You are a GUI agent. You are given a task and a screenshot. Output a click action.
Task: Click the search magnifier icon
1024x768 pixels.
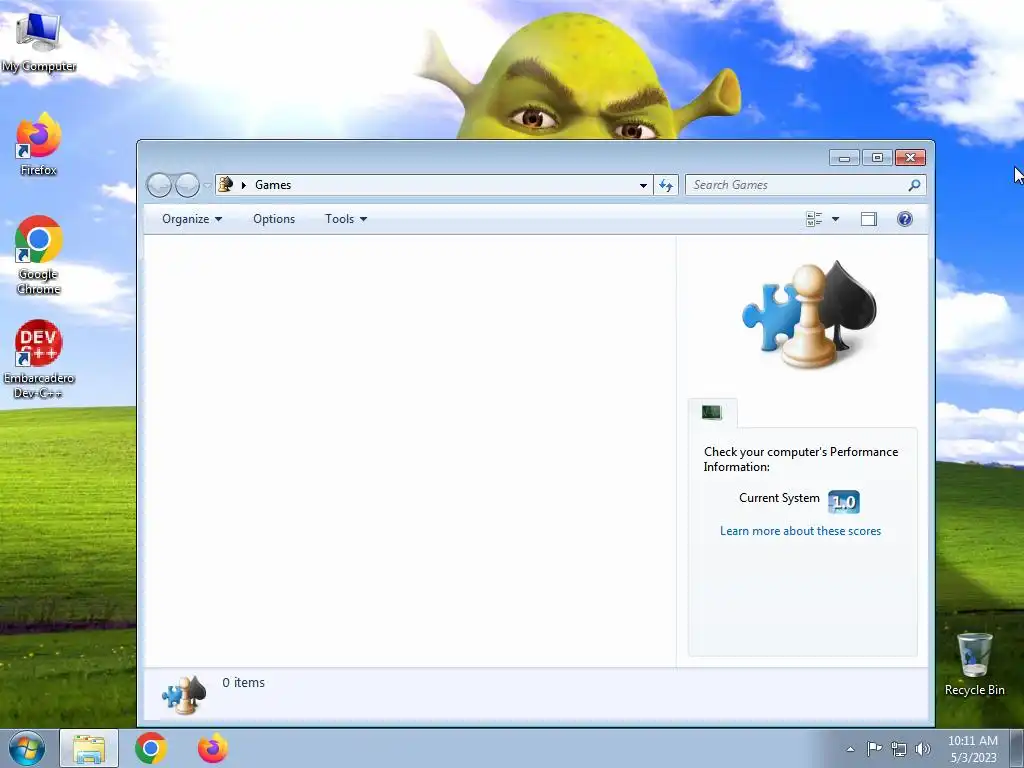(x=914, y=185)
